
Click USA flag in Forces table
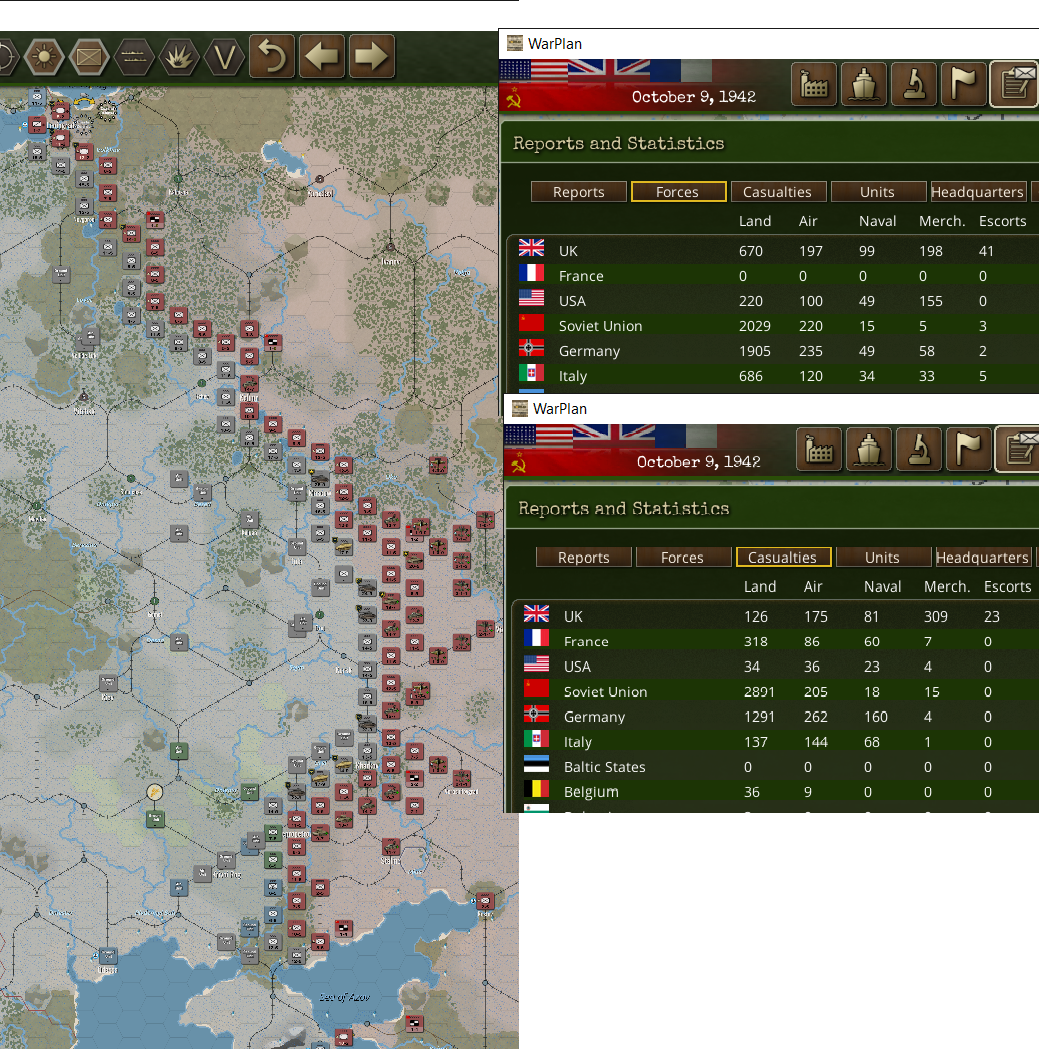point(531,298)
